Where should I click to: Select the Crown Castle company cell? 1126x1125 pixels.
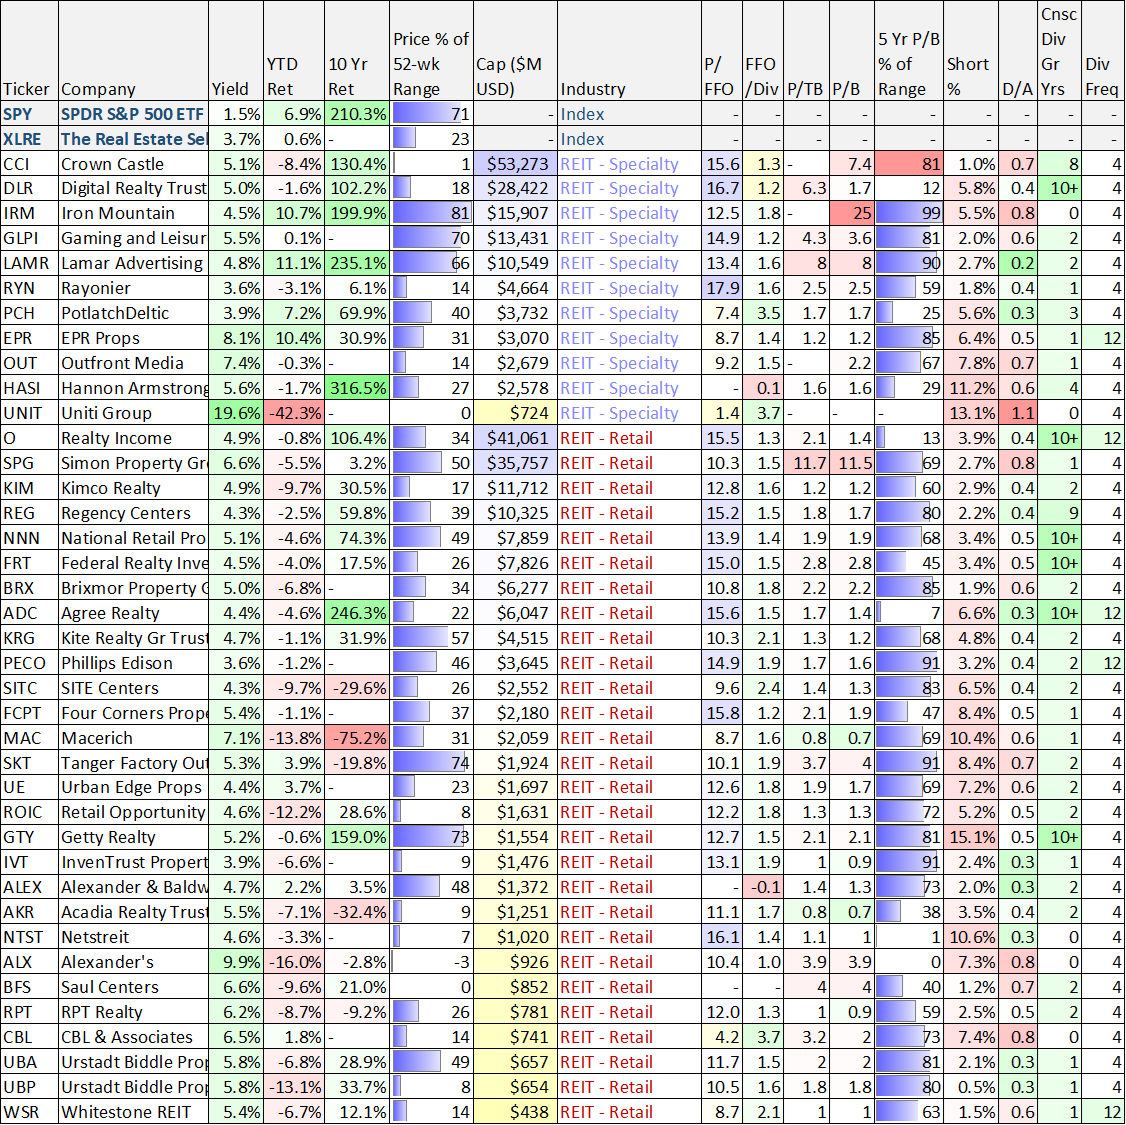coord(134,164)
